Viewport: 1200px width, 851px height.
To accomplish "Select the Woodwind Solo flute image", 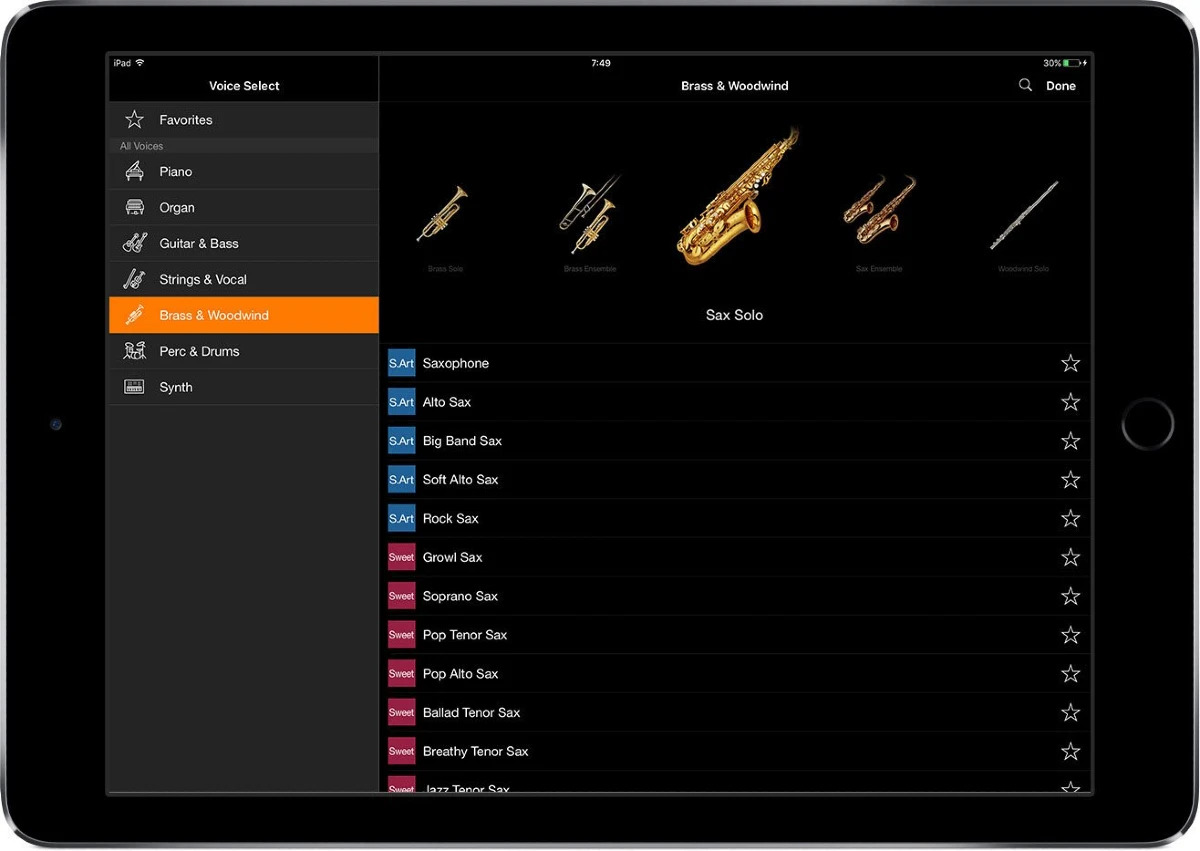I will 1024,215.
